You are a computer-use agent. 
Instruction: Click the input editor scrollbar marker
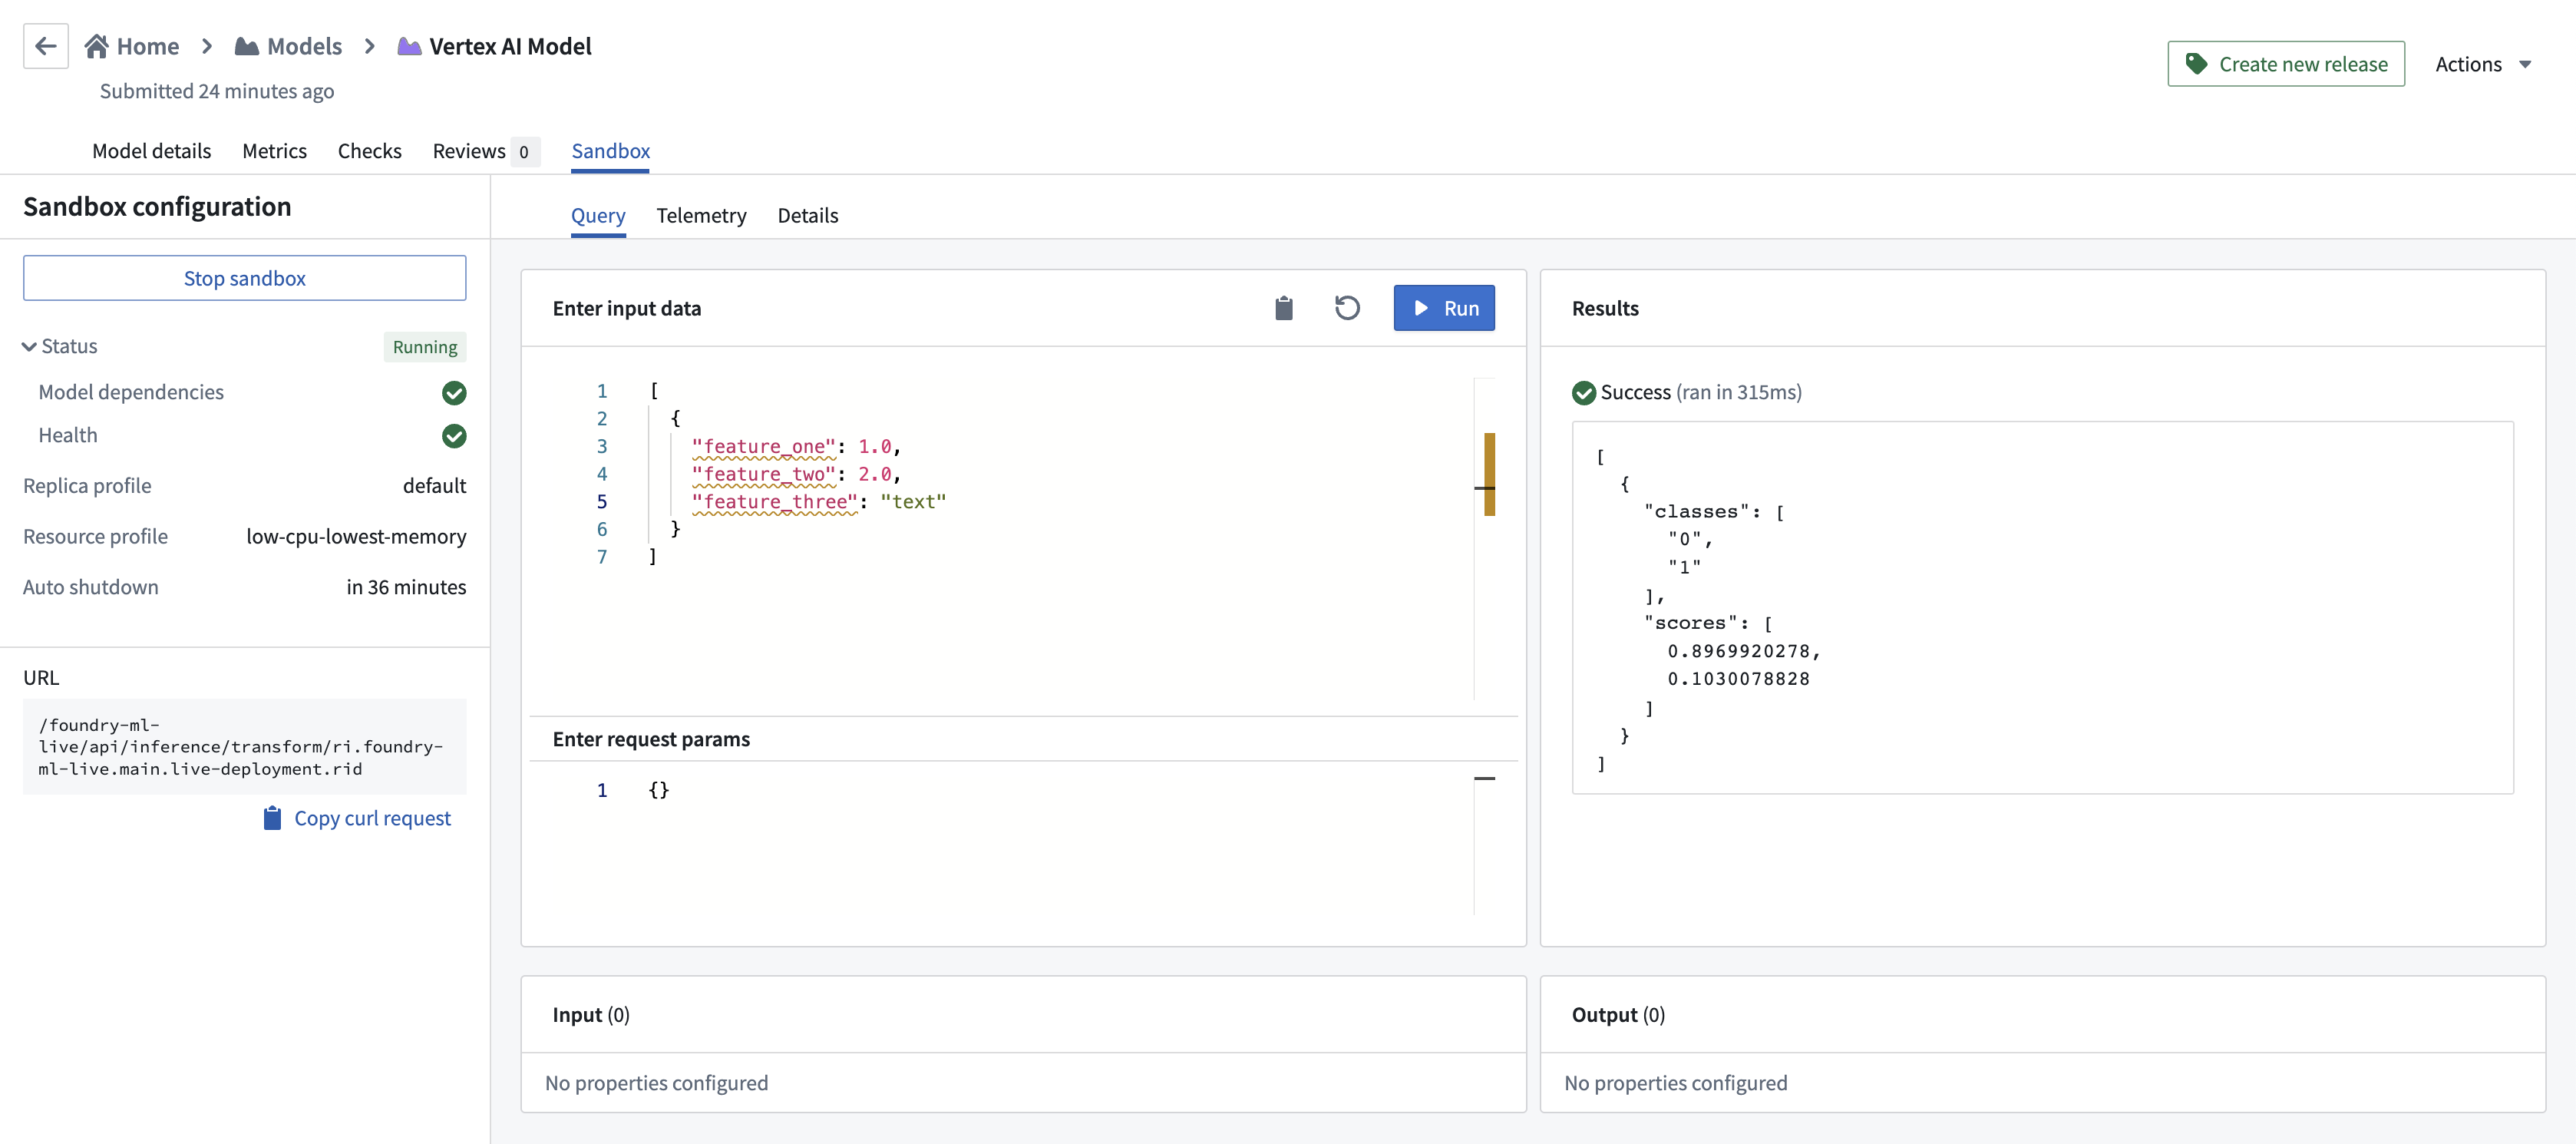[x=1489, y=474]
